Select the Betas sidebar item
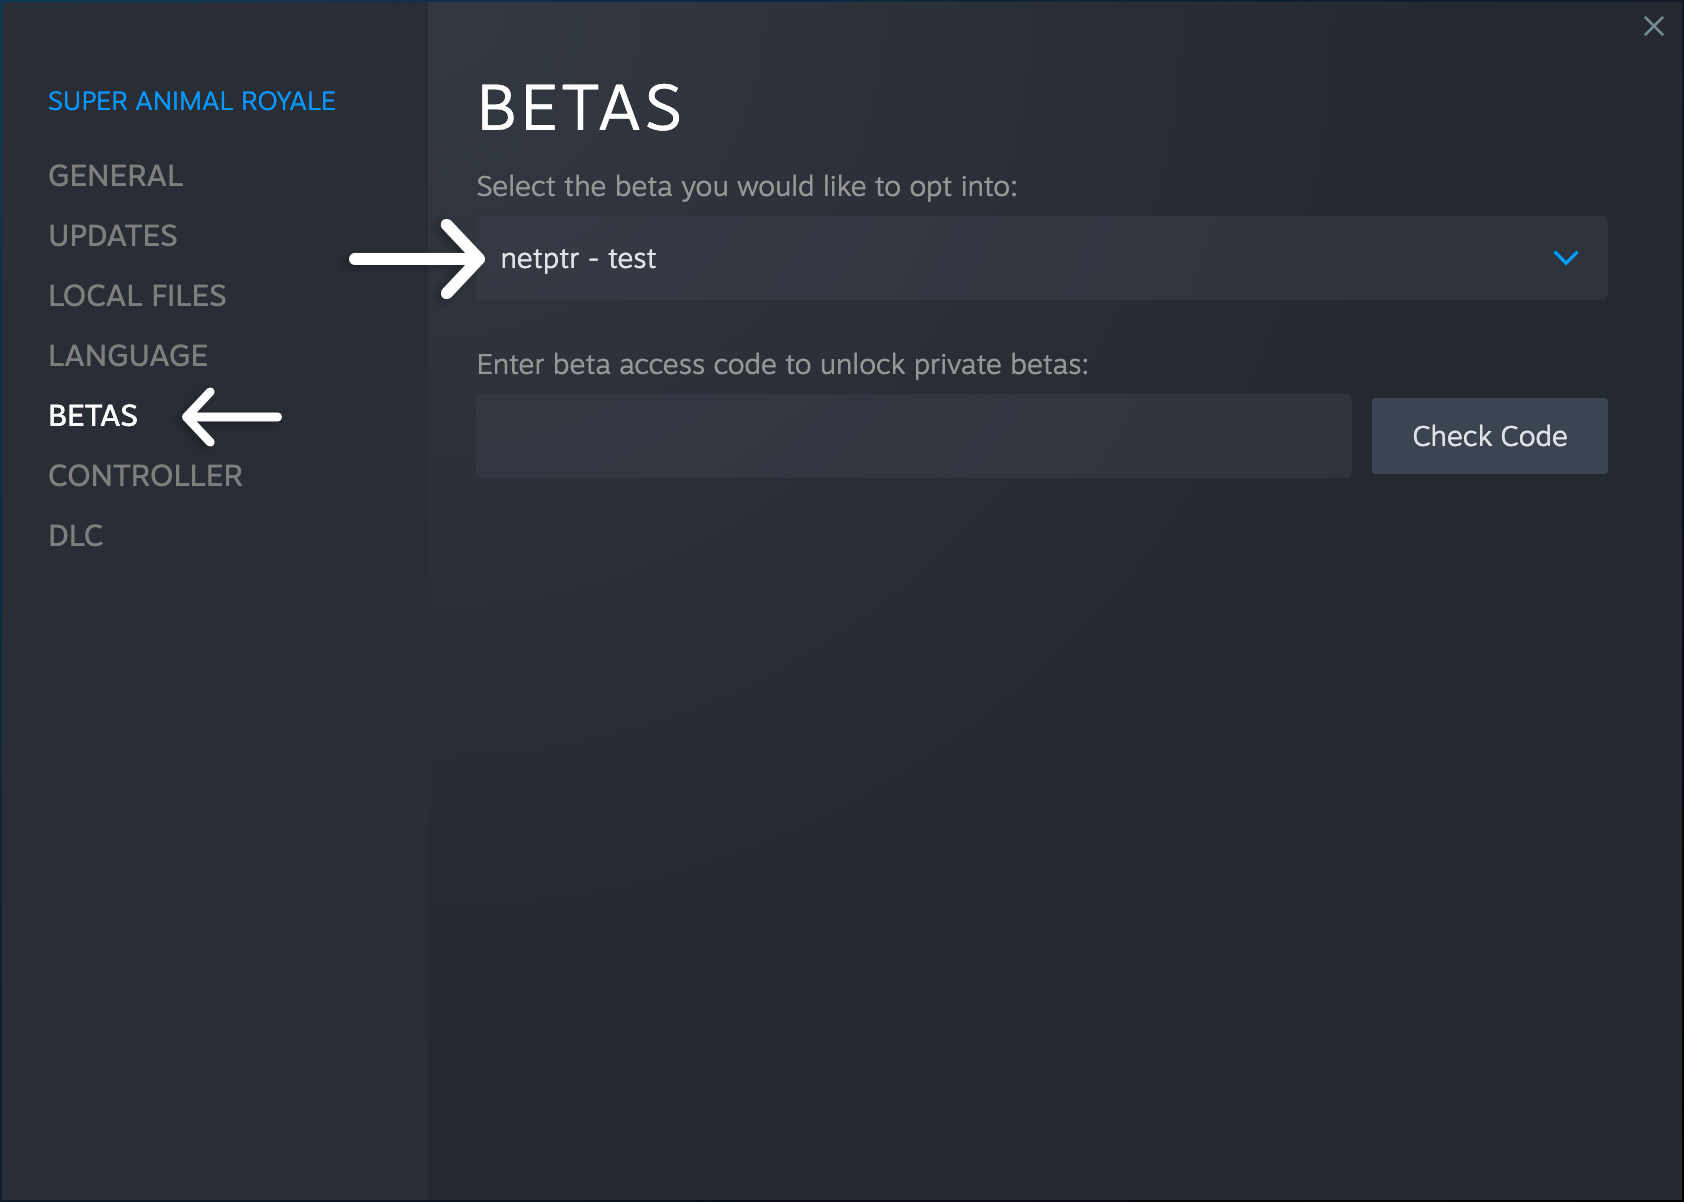This screenshot has width=1684, height=1202. pyautogui.click(x=93, y=416)
